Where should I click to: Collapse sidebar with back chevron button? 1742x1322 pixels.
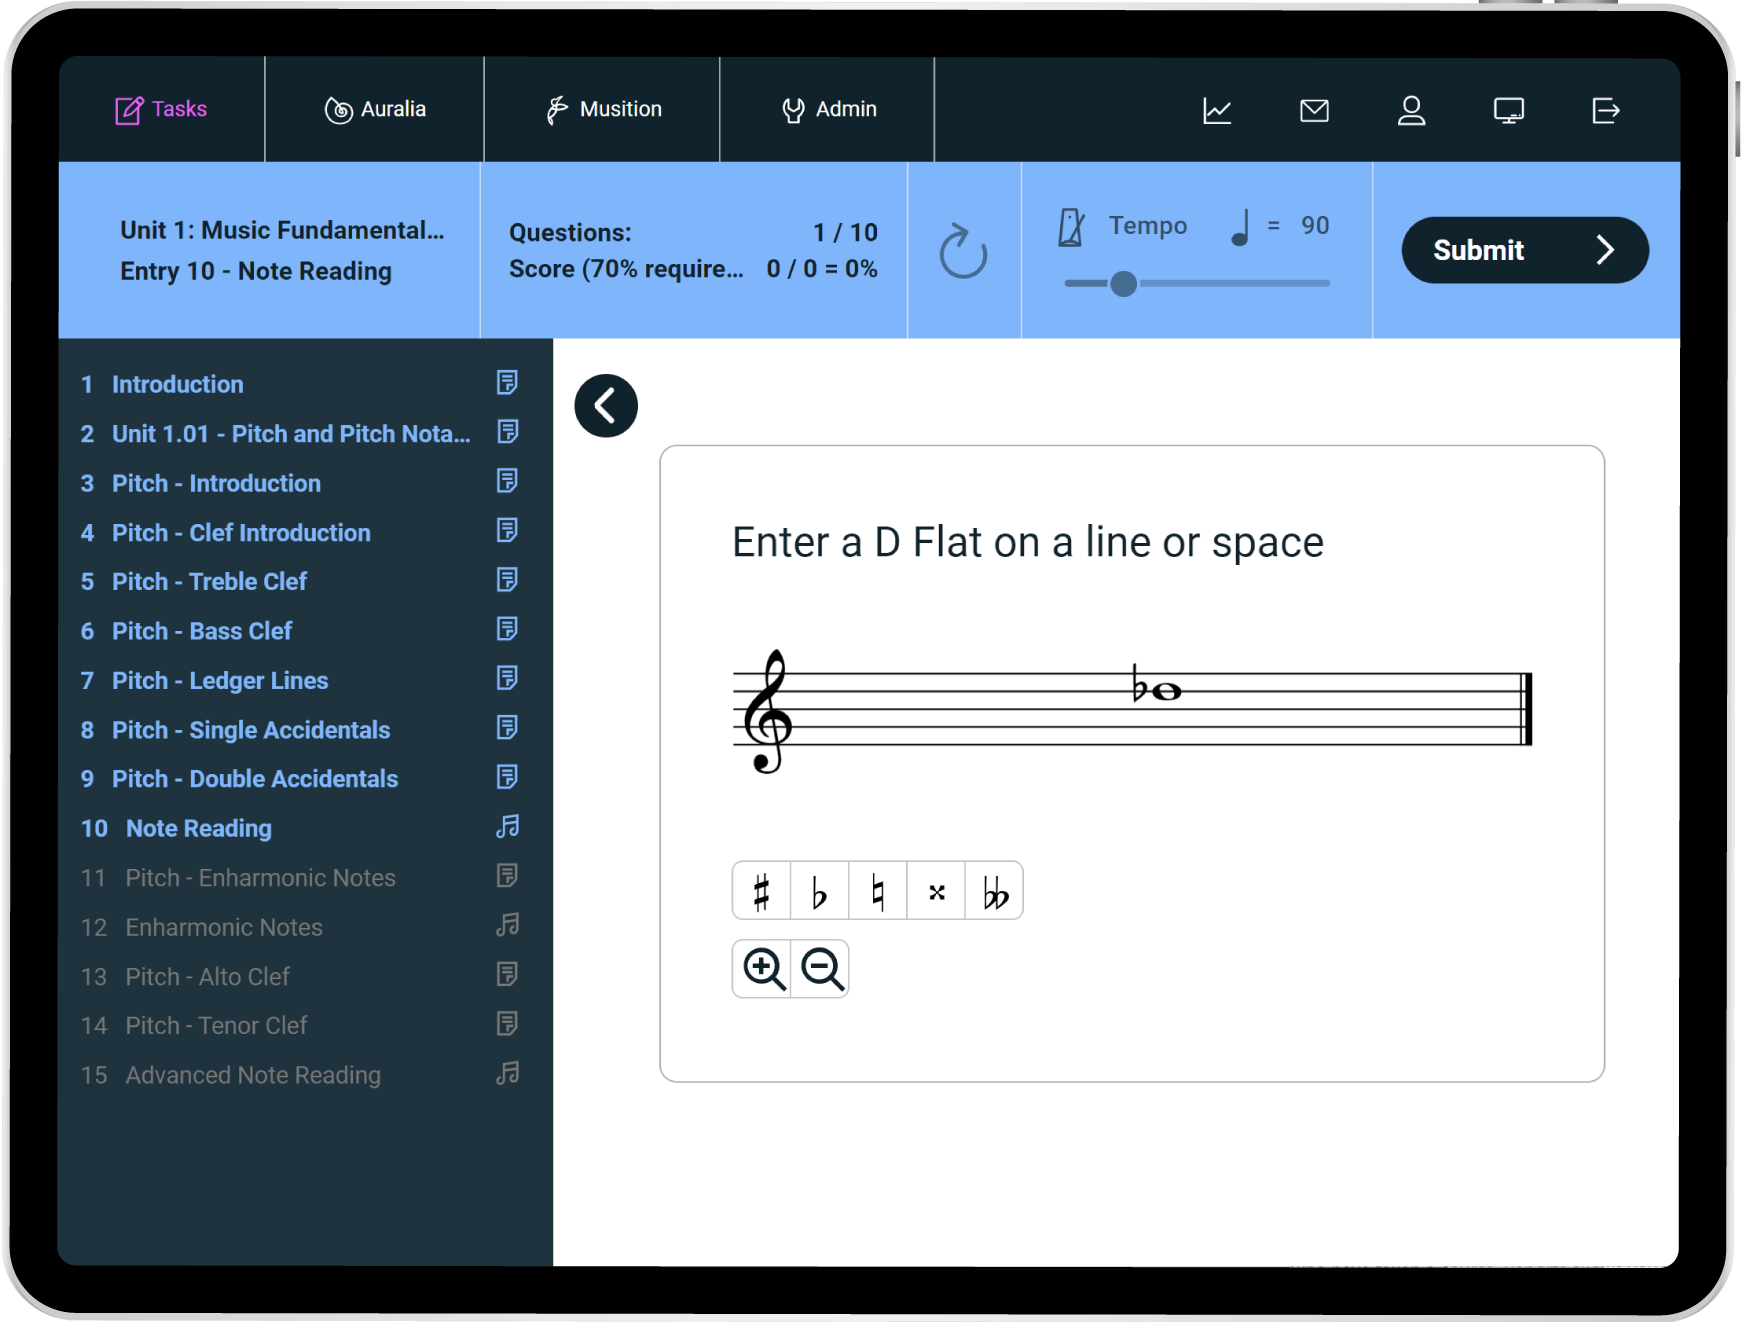coord(606,406)
